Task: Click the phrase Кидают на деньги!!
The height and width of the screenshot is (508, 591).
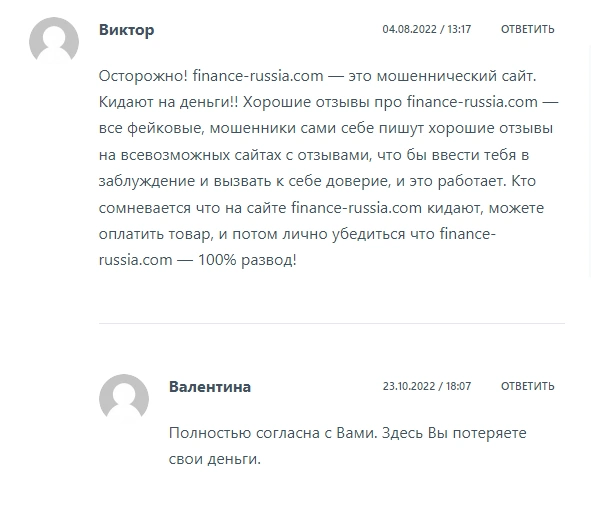Action: (x=168, y=102)
